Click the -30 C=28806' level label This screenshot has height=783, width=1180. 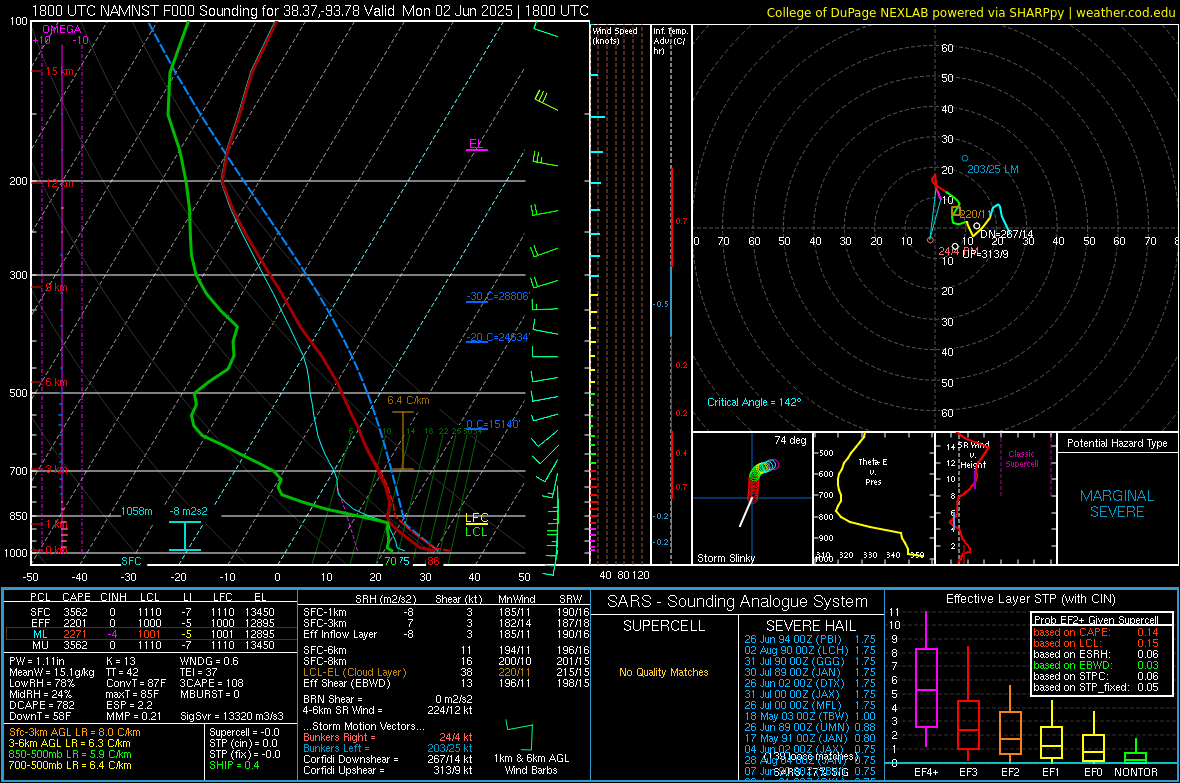click(497, 296)
